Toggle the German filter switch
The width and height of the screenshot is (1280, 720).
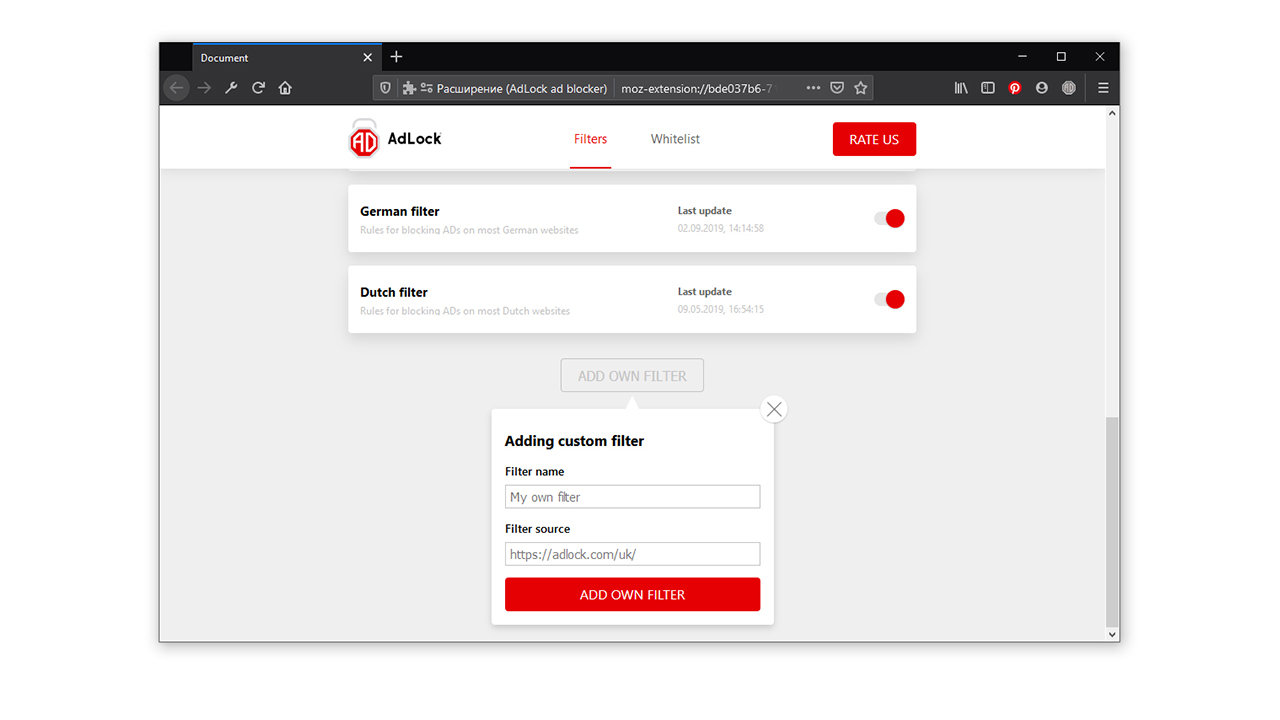tap(889, 218)
